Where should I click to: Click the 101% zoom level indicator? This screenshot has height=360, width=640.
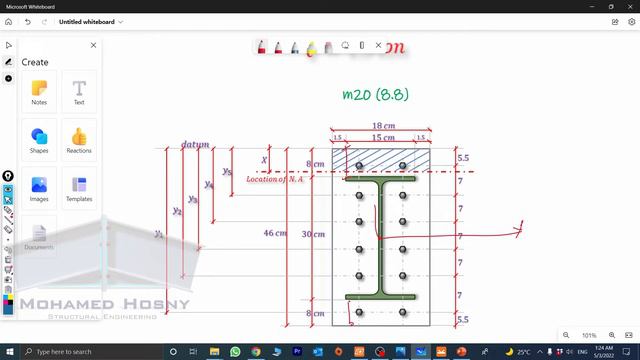pos(589,336)
